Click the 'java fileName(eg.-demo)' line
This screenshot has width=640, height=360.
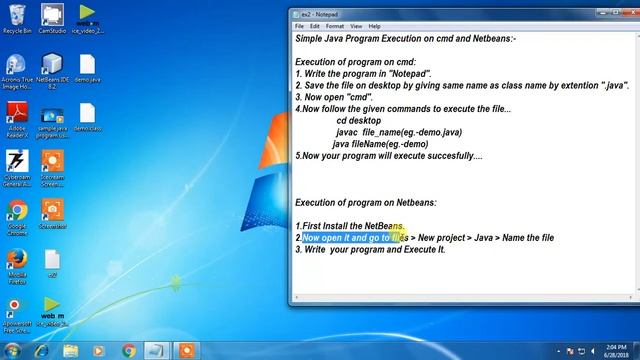tap(380, 144)
